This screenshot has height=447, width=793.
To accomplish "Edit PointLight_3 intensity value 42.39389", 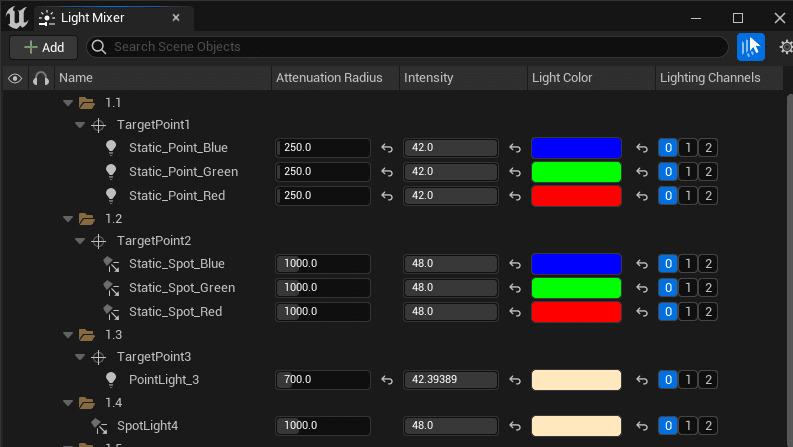I will click(451, 379).
